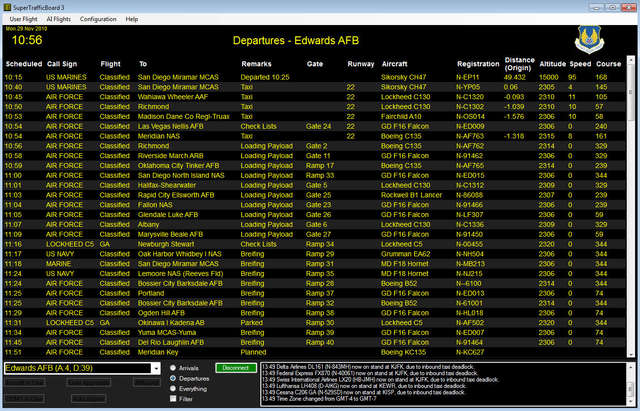Viewport: 640px width, 411px height.
Task: Click the Marysville Beale AFB destination
Action: [x=170, y=234]
